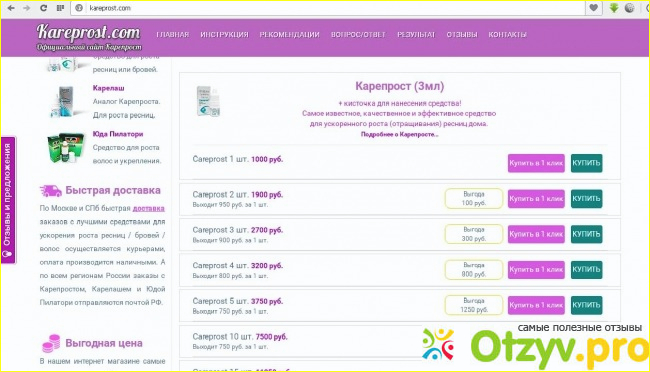This screenshot has width=650, height=372.
Task: Open the ВОПРОС/ОТВЕТ menu item
Action: pos(358,34)
